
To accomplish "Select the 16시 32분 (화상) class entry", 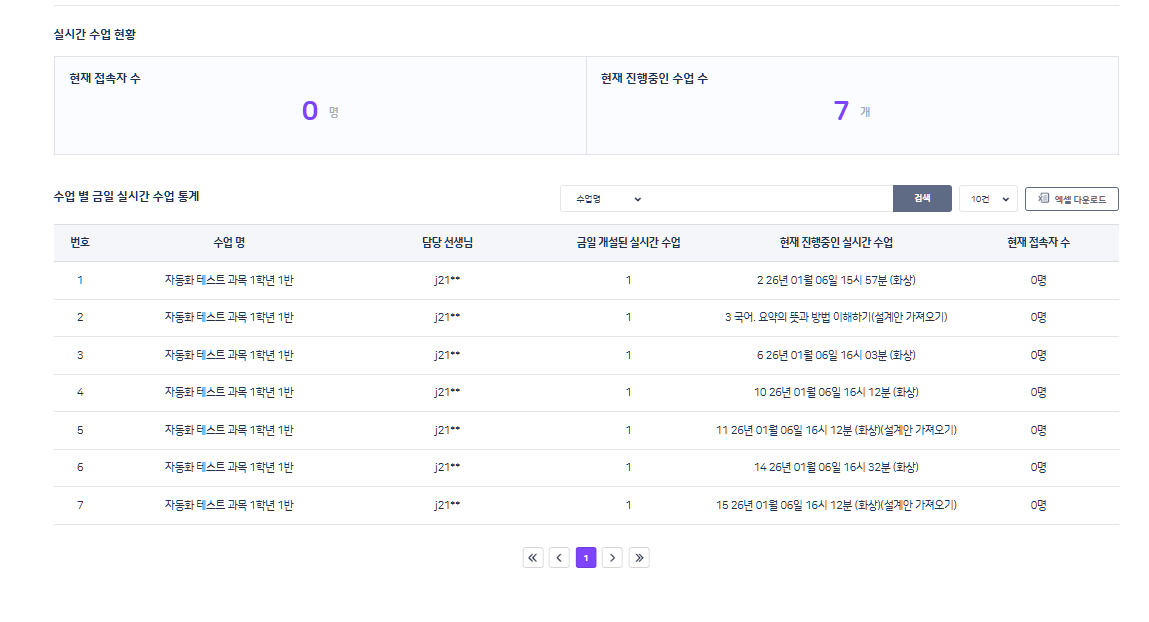I will coord(836,468).
